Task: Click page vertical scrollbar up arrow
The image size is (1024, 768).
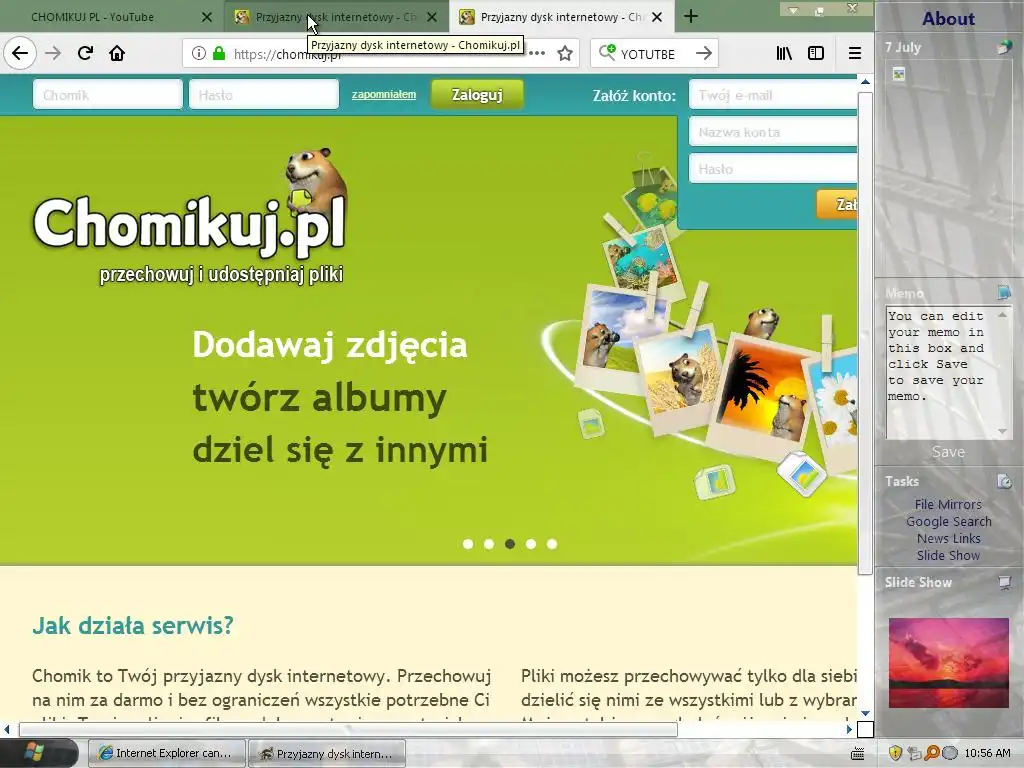Action: pos(865,82)
